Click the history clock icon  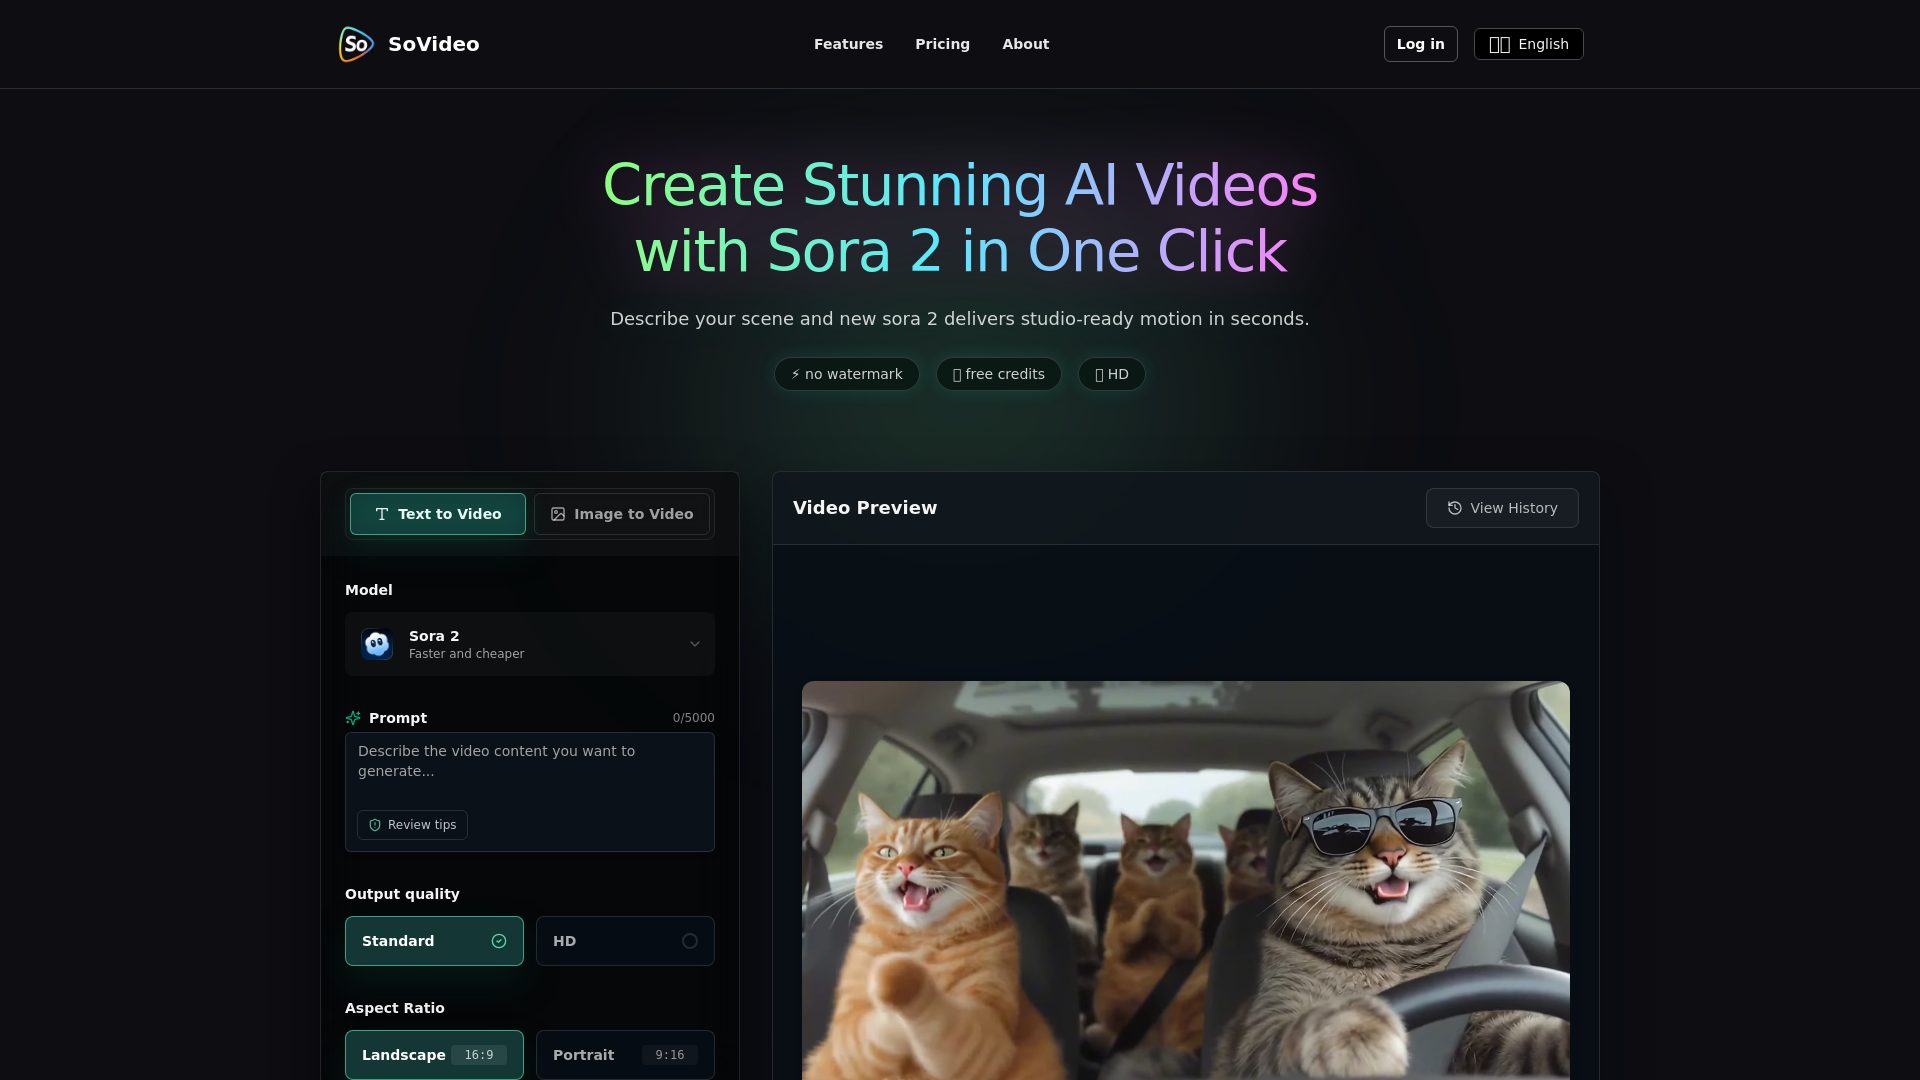(1455, 508)
